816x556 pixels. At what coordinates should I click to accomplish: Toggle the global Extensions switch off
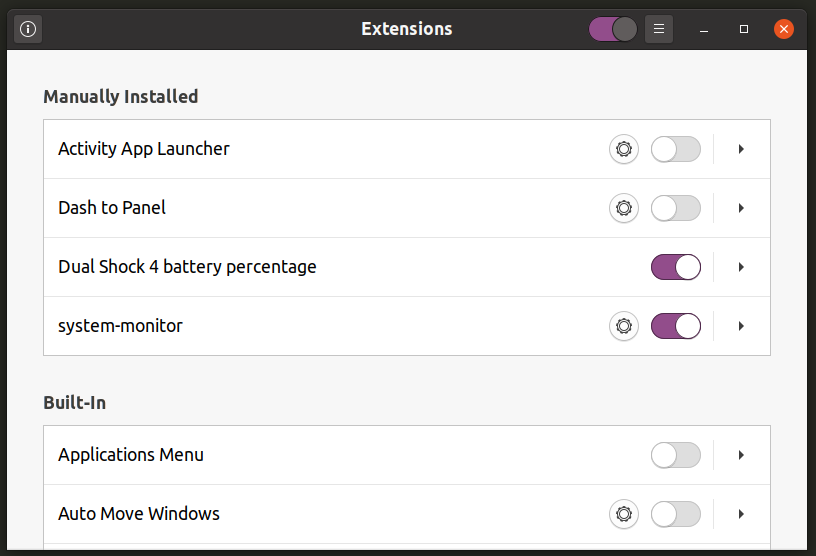point(613,29)
